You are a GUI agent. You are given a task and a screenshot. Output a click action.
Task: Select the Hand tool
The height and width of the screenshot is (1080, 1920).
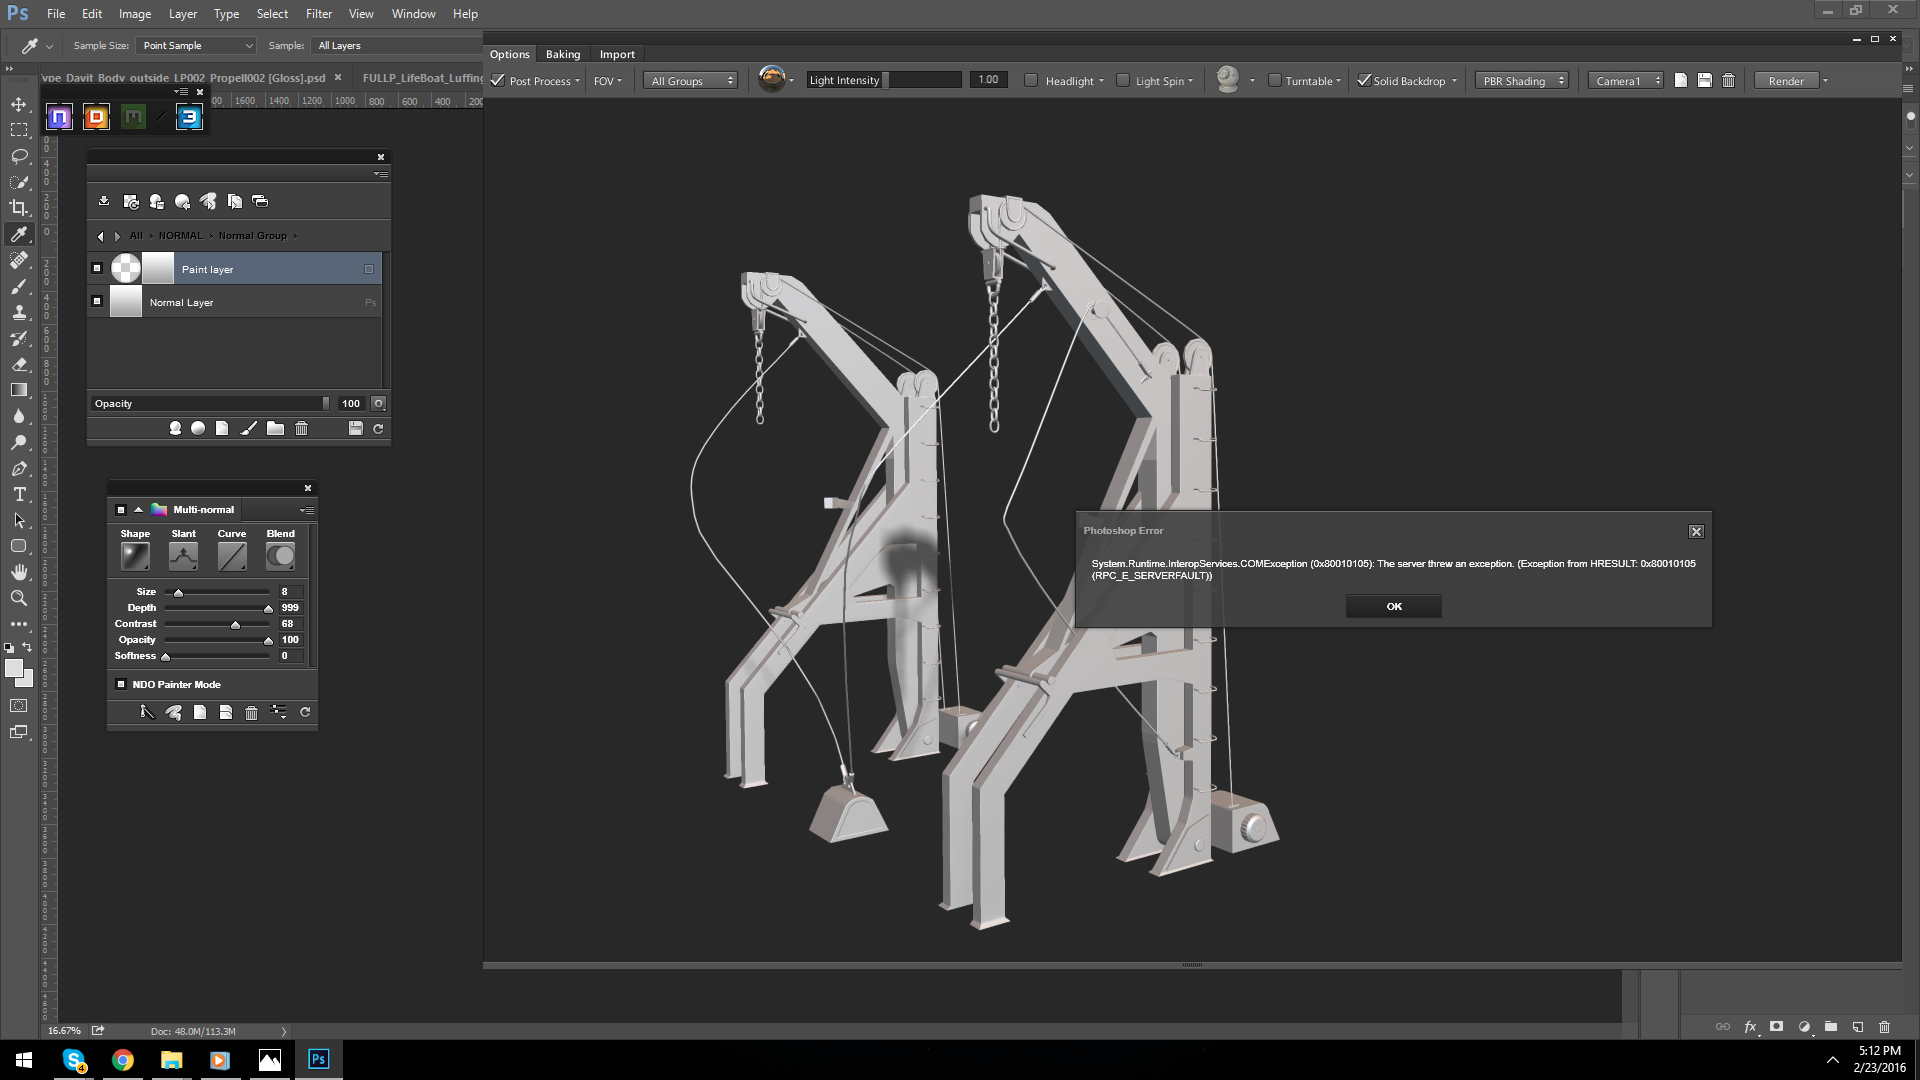pos(19,572)
